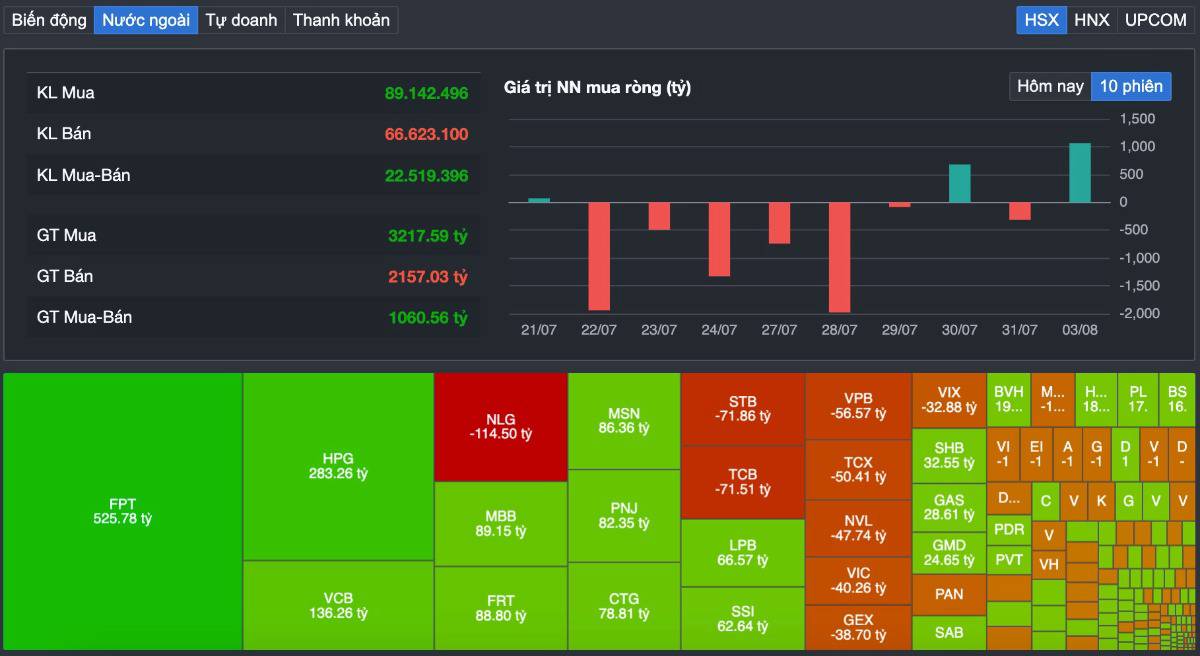This screenshot has height=656, width=1200.
Task: Select the Nước ngoài tab
Action: click(146, 20)
